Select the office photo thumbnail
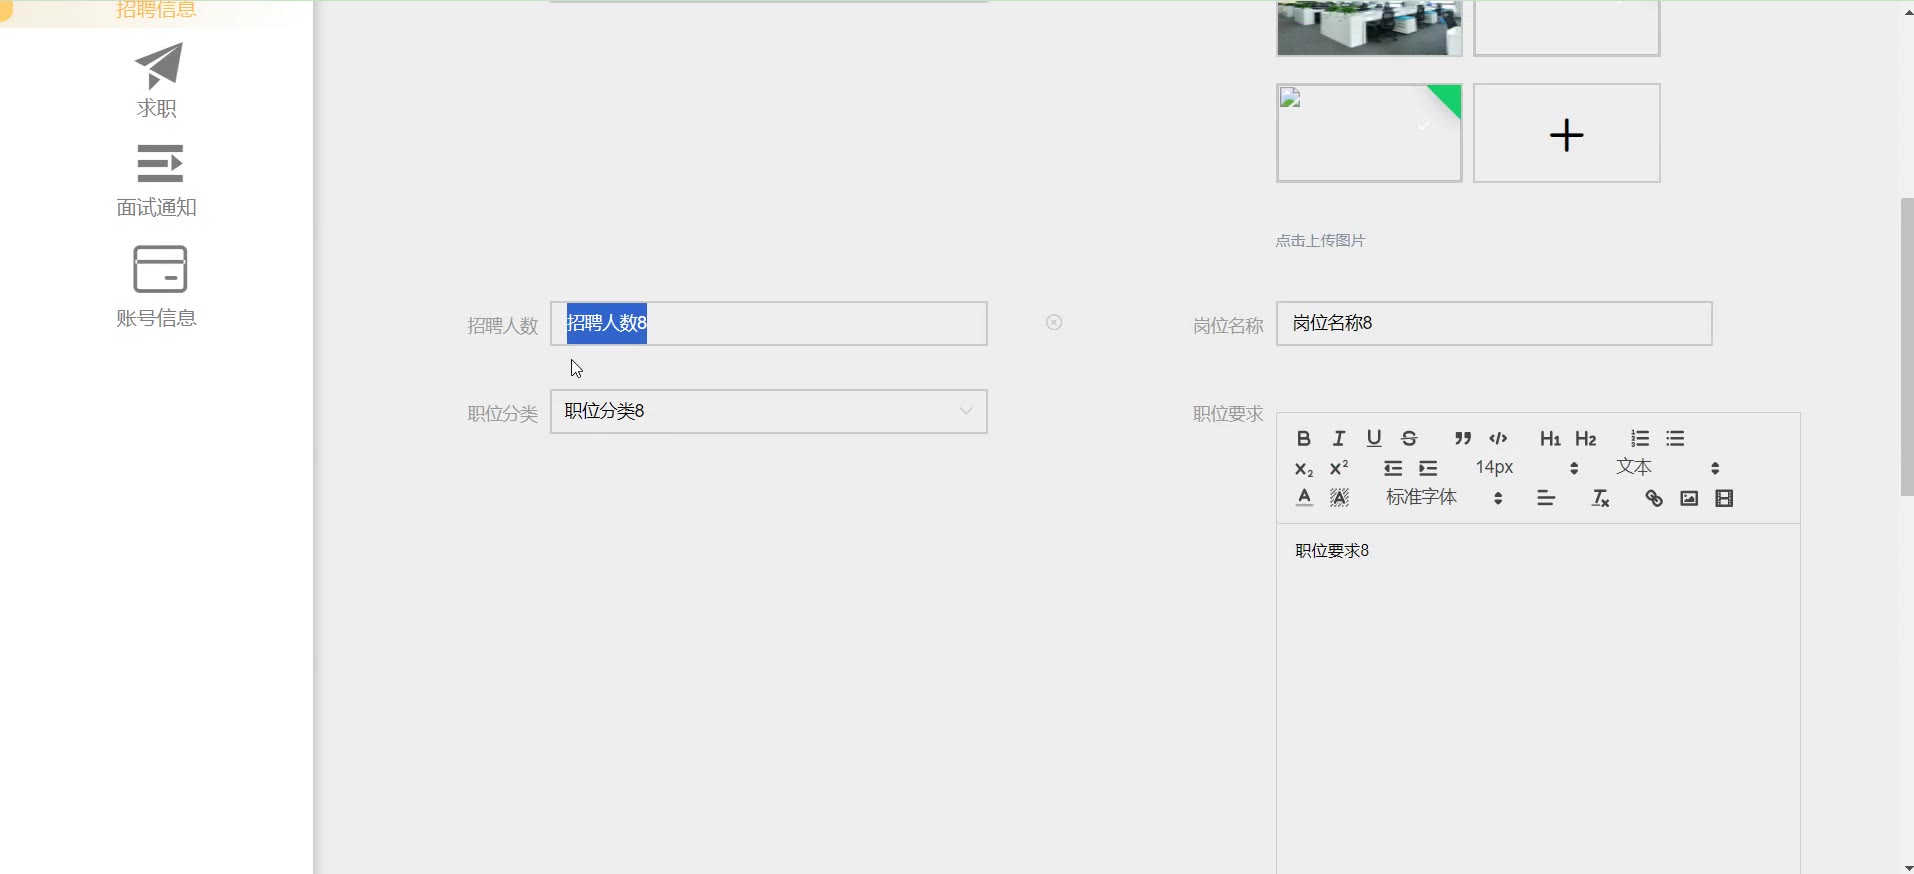1914x874 pixels. tap(1369, 27)
